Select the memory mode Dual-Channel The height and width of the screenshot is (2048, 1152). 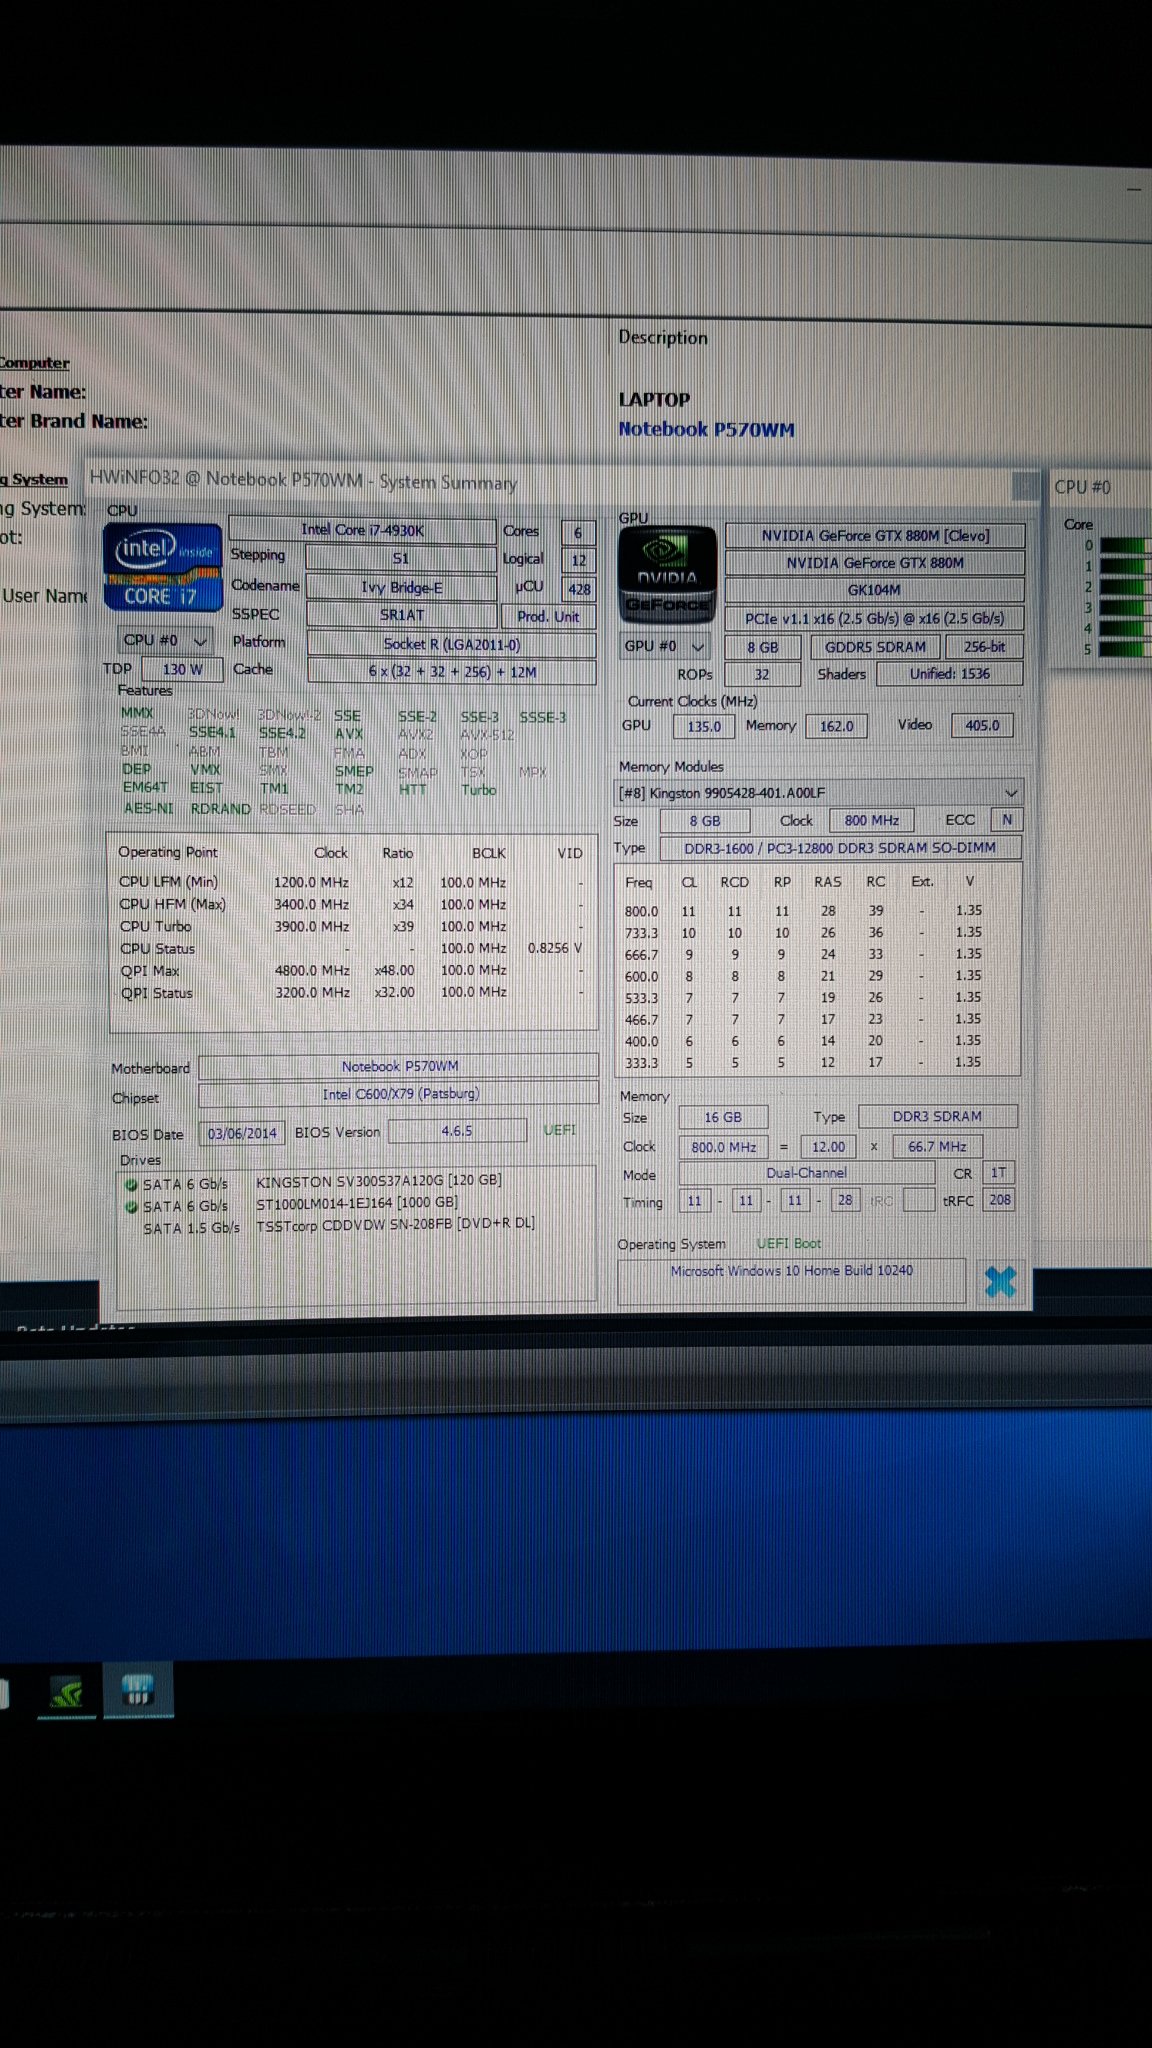point(806,1173)
